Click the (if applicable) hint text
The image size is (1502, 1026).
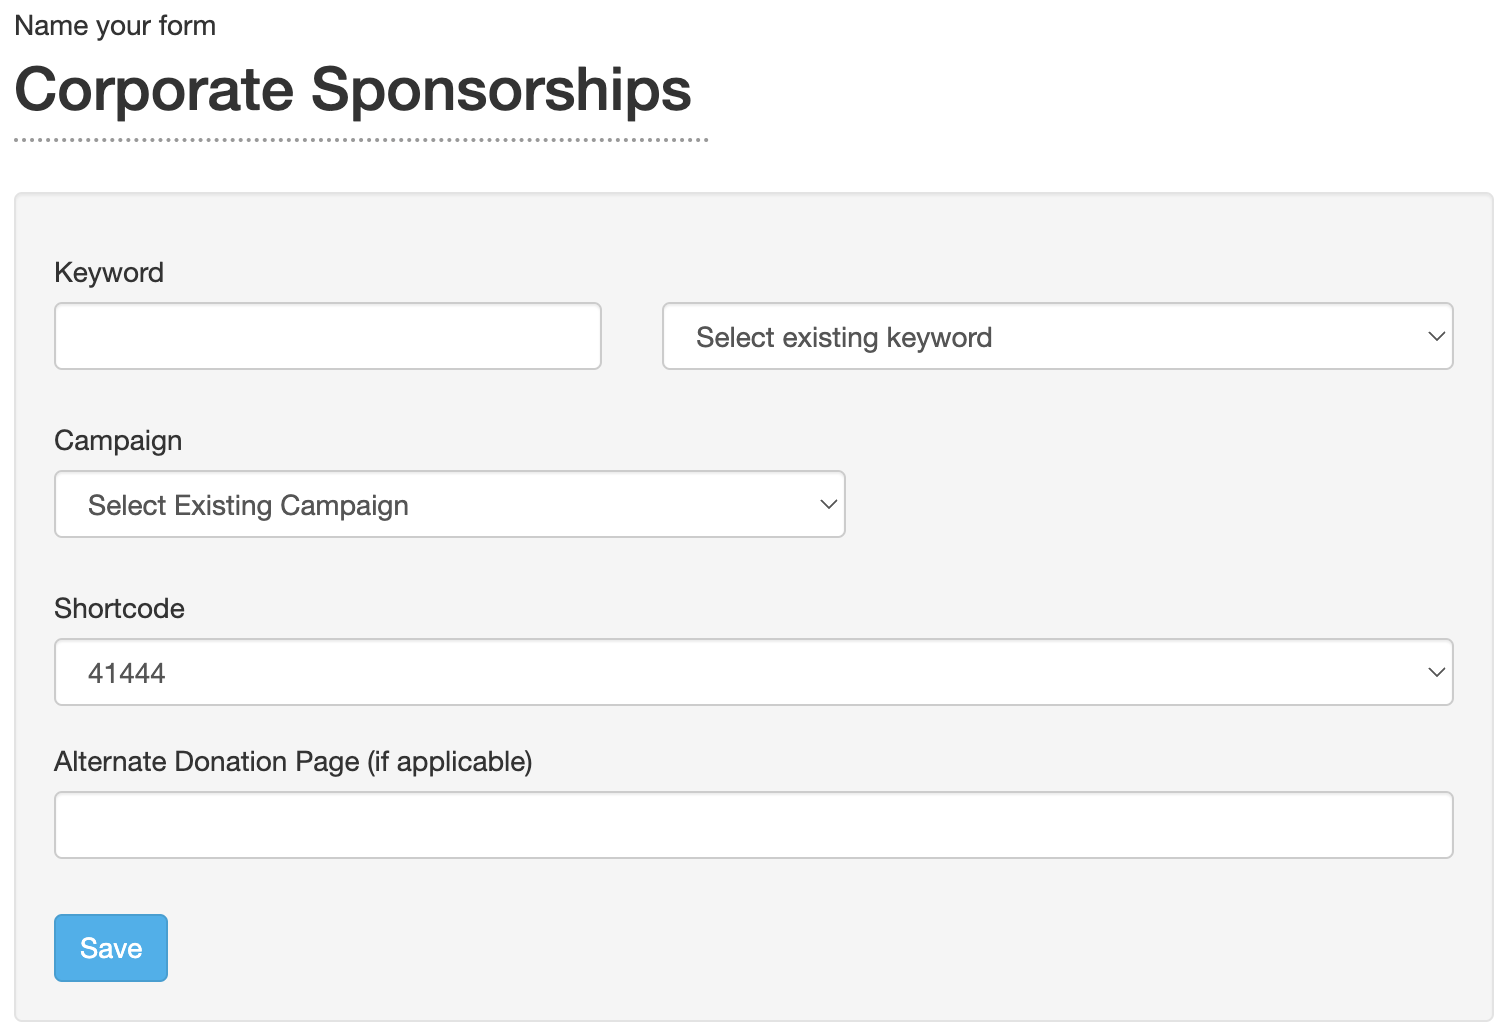(449, 761)
